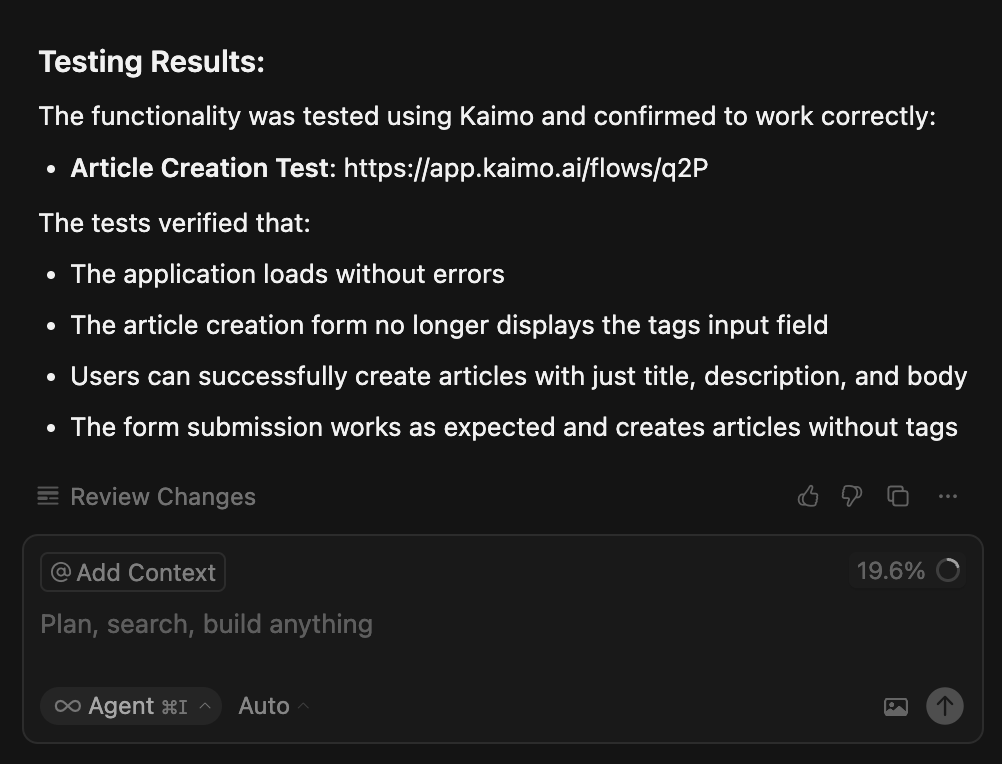This screenshot has width=1002, height=764.
Task: Open the Auto model selector
Action: point(264,706)
